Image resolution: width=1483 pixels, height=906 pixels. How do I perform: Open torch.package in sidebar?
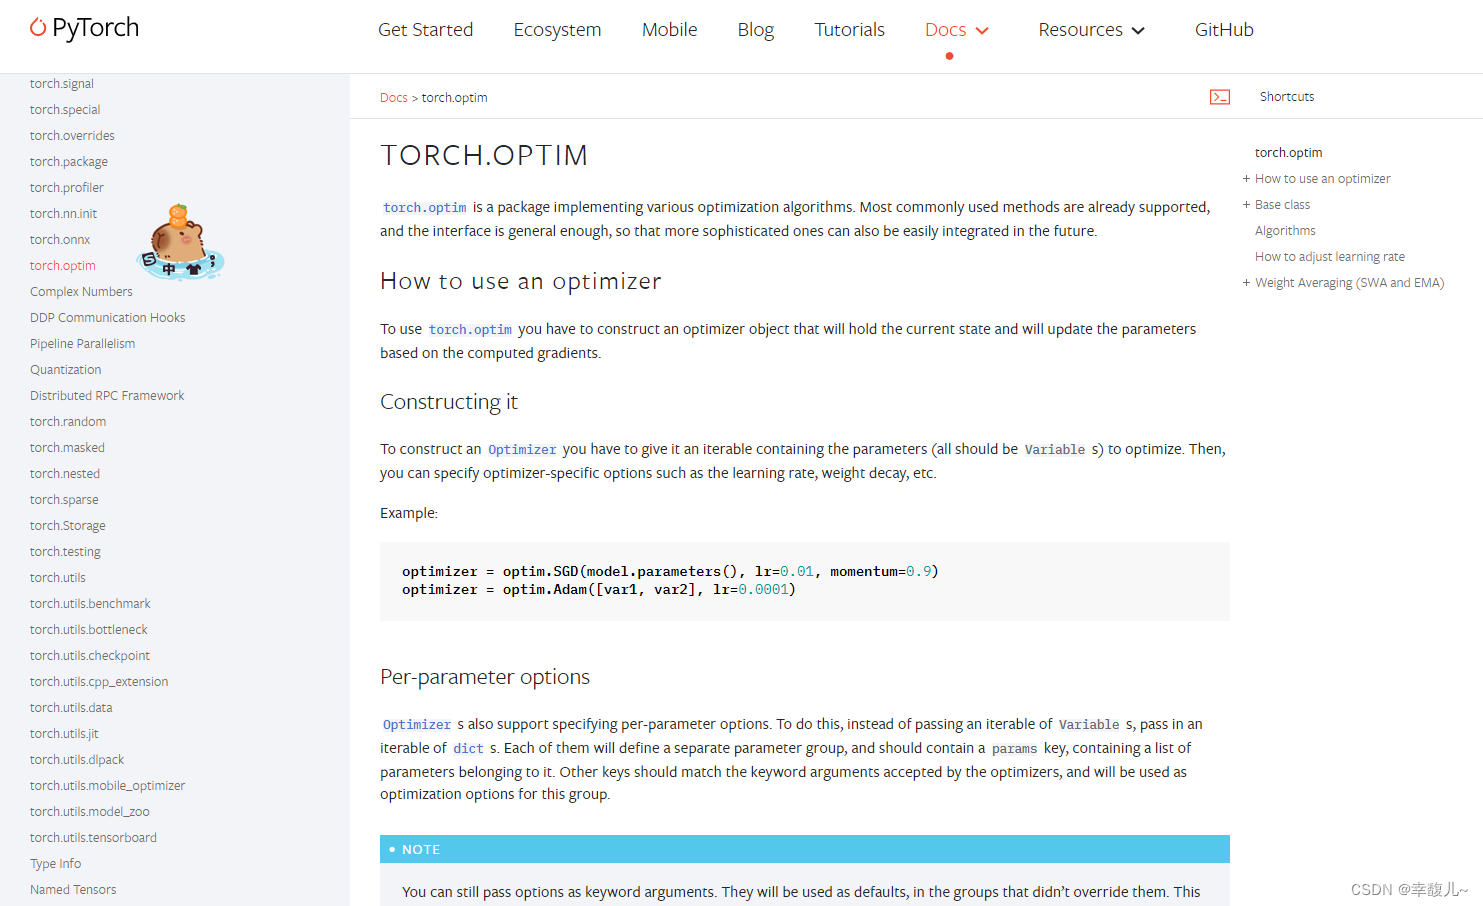coord(69,162)
